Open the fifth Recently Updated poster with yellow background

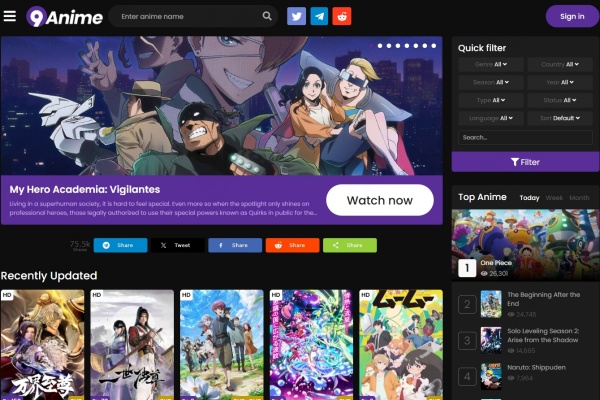401,345
